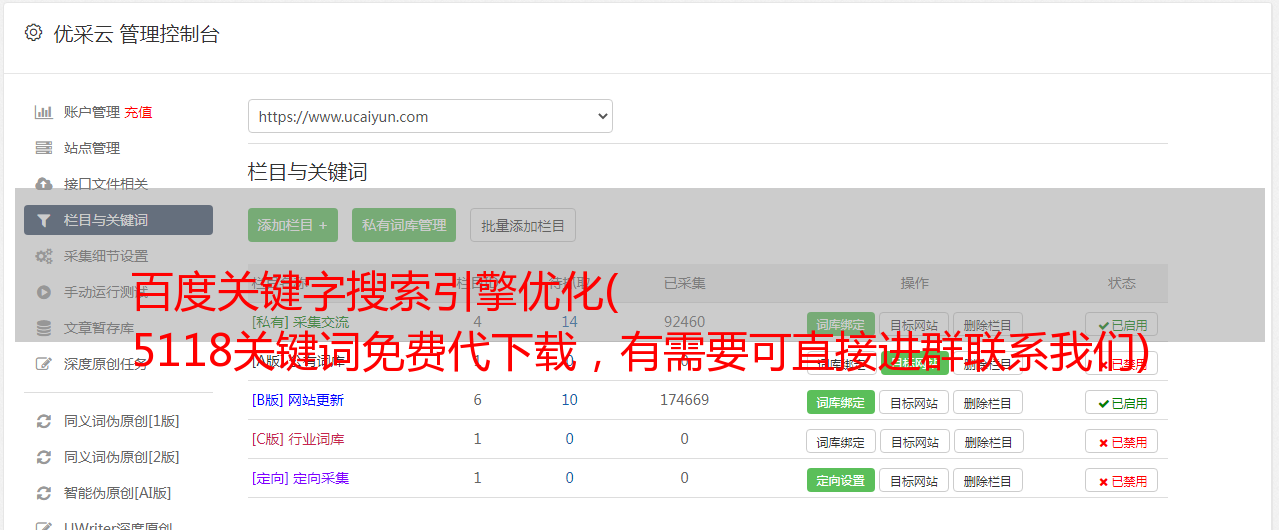This screenshot has width=1279, height=530.
Task: Click the gears icon for 采集细节设置
Action: (43, 256)
